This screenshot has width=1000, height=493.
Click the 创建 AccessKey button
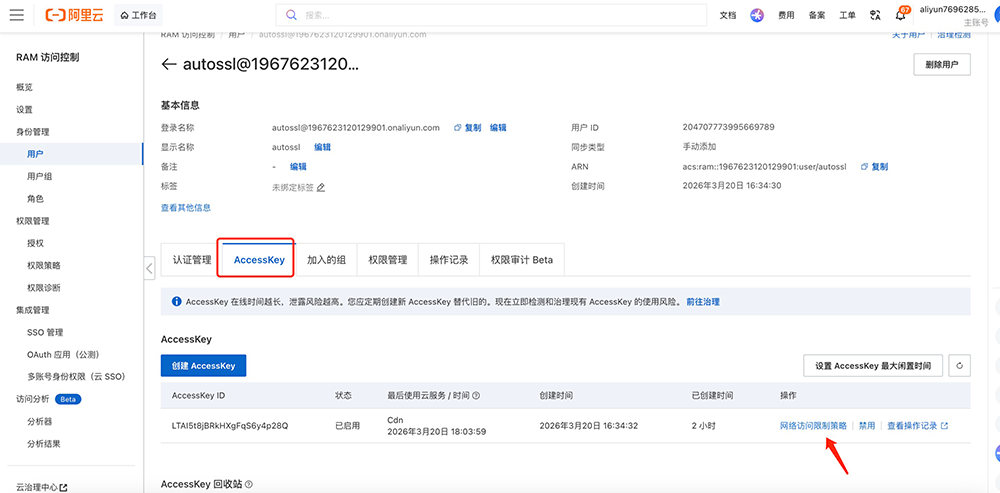click(x=203, y=366)
